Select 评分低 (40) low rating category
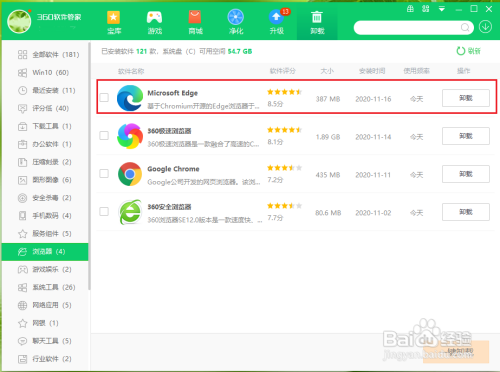 45,108
